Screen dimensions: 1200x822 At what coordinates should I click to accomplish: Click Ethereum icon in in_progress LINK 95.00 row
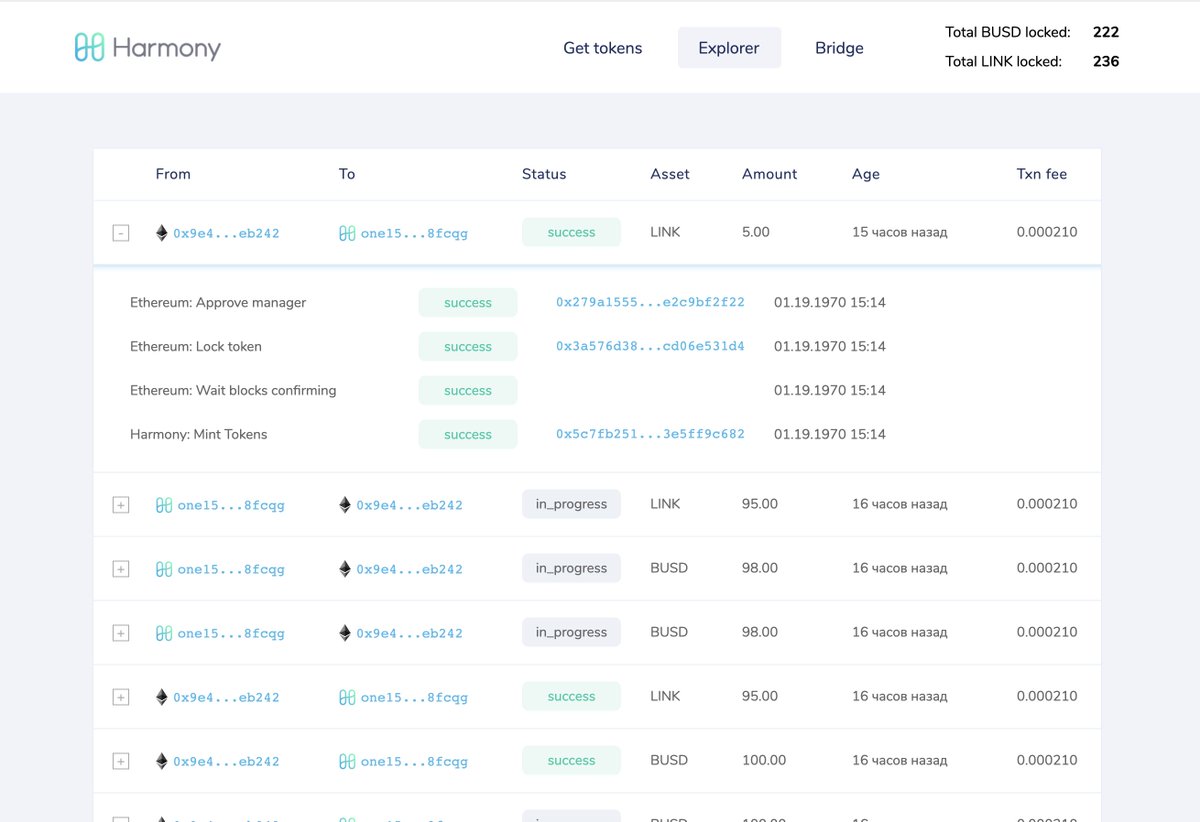[x=345, y=505]
